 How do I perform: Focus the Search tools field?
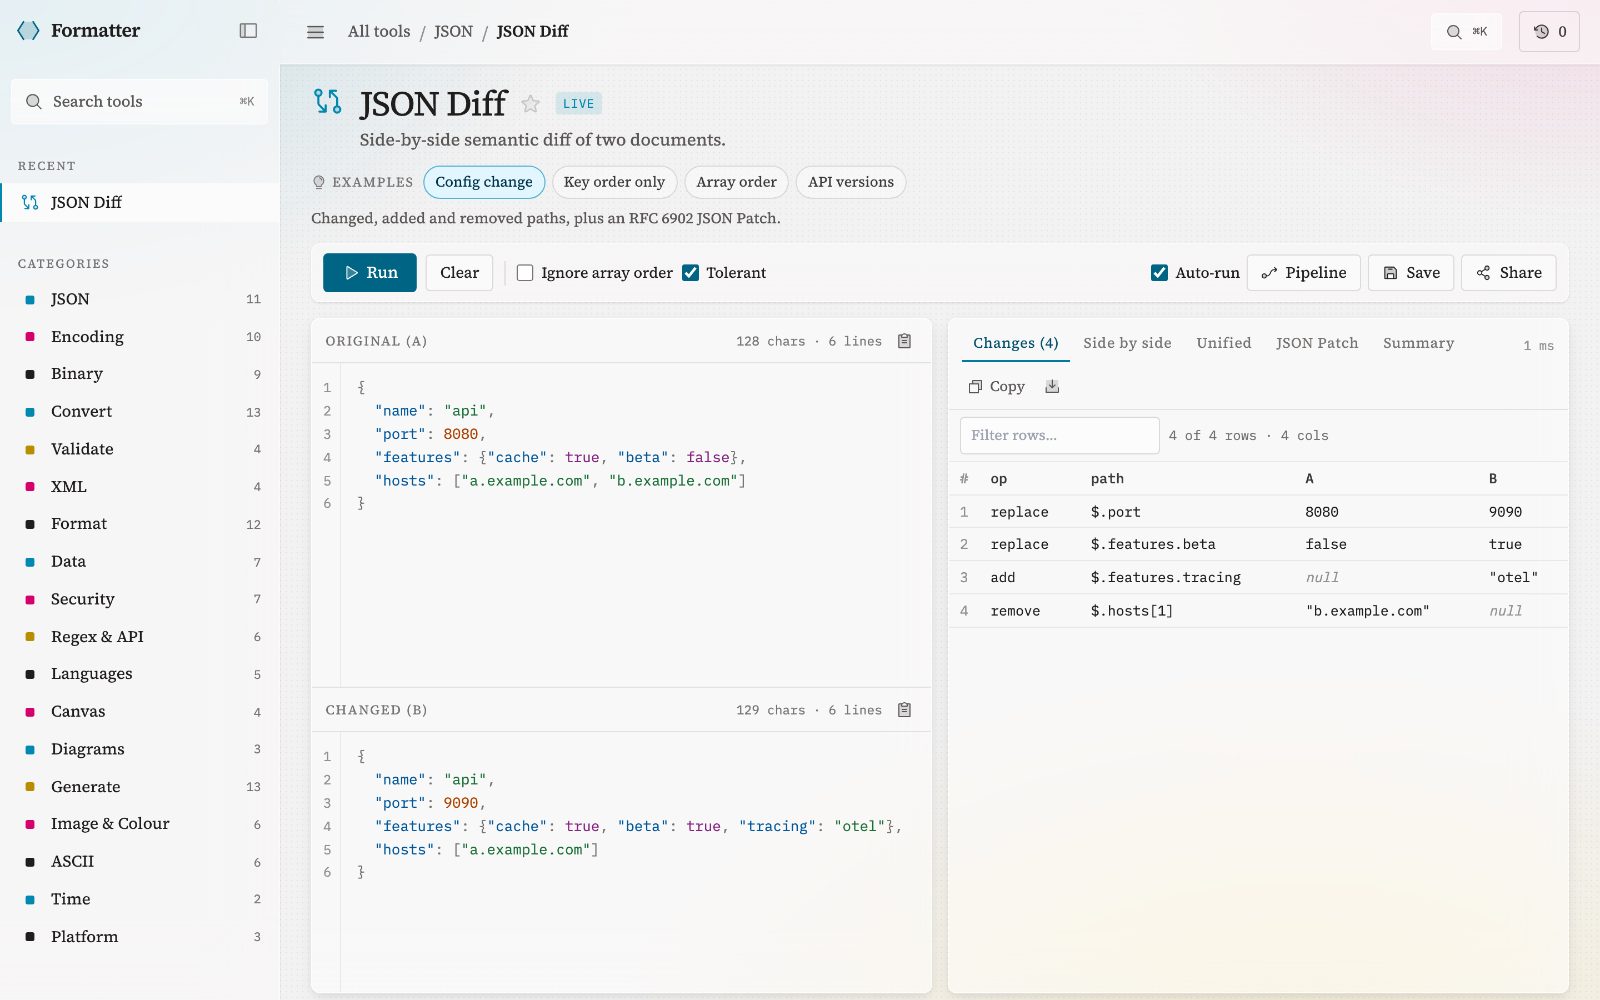click(x=139, y=102)
